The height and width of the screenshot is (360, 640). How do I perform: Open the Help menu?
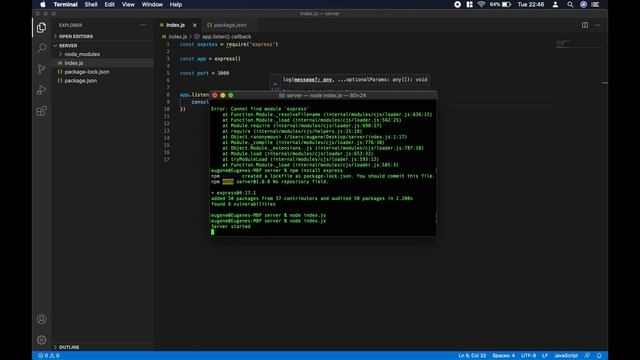[x=176, y=4]
